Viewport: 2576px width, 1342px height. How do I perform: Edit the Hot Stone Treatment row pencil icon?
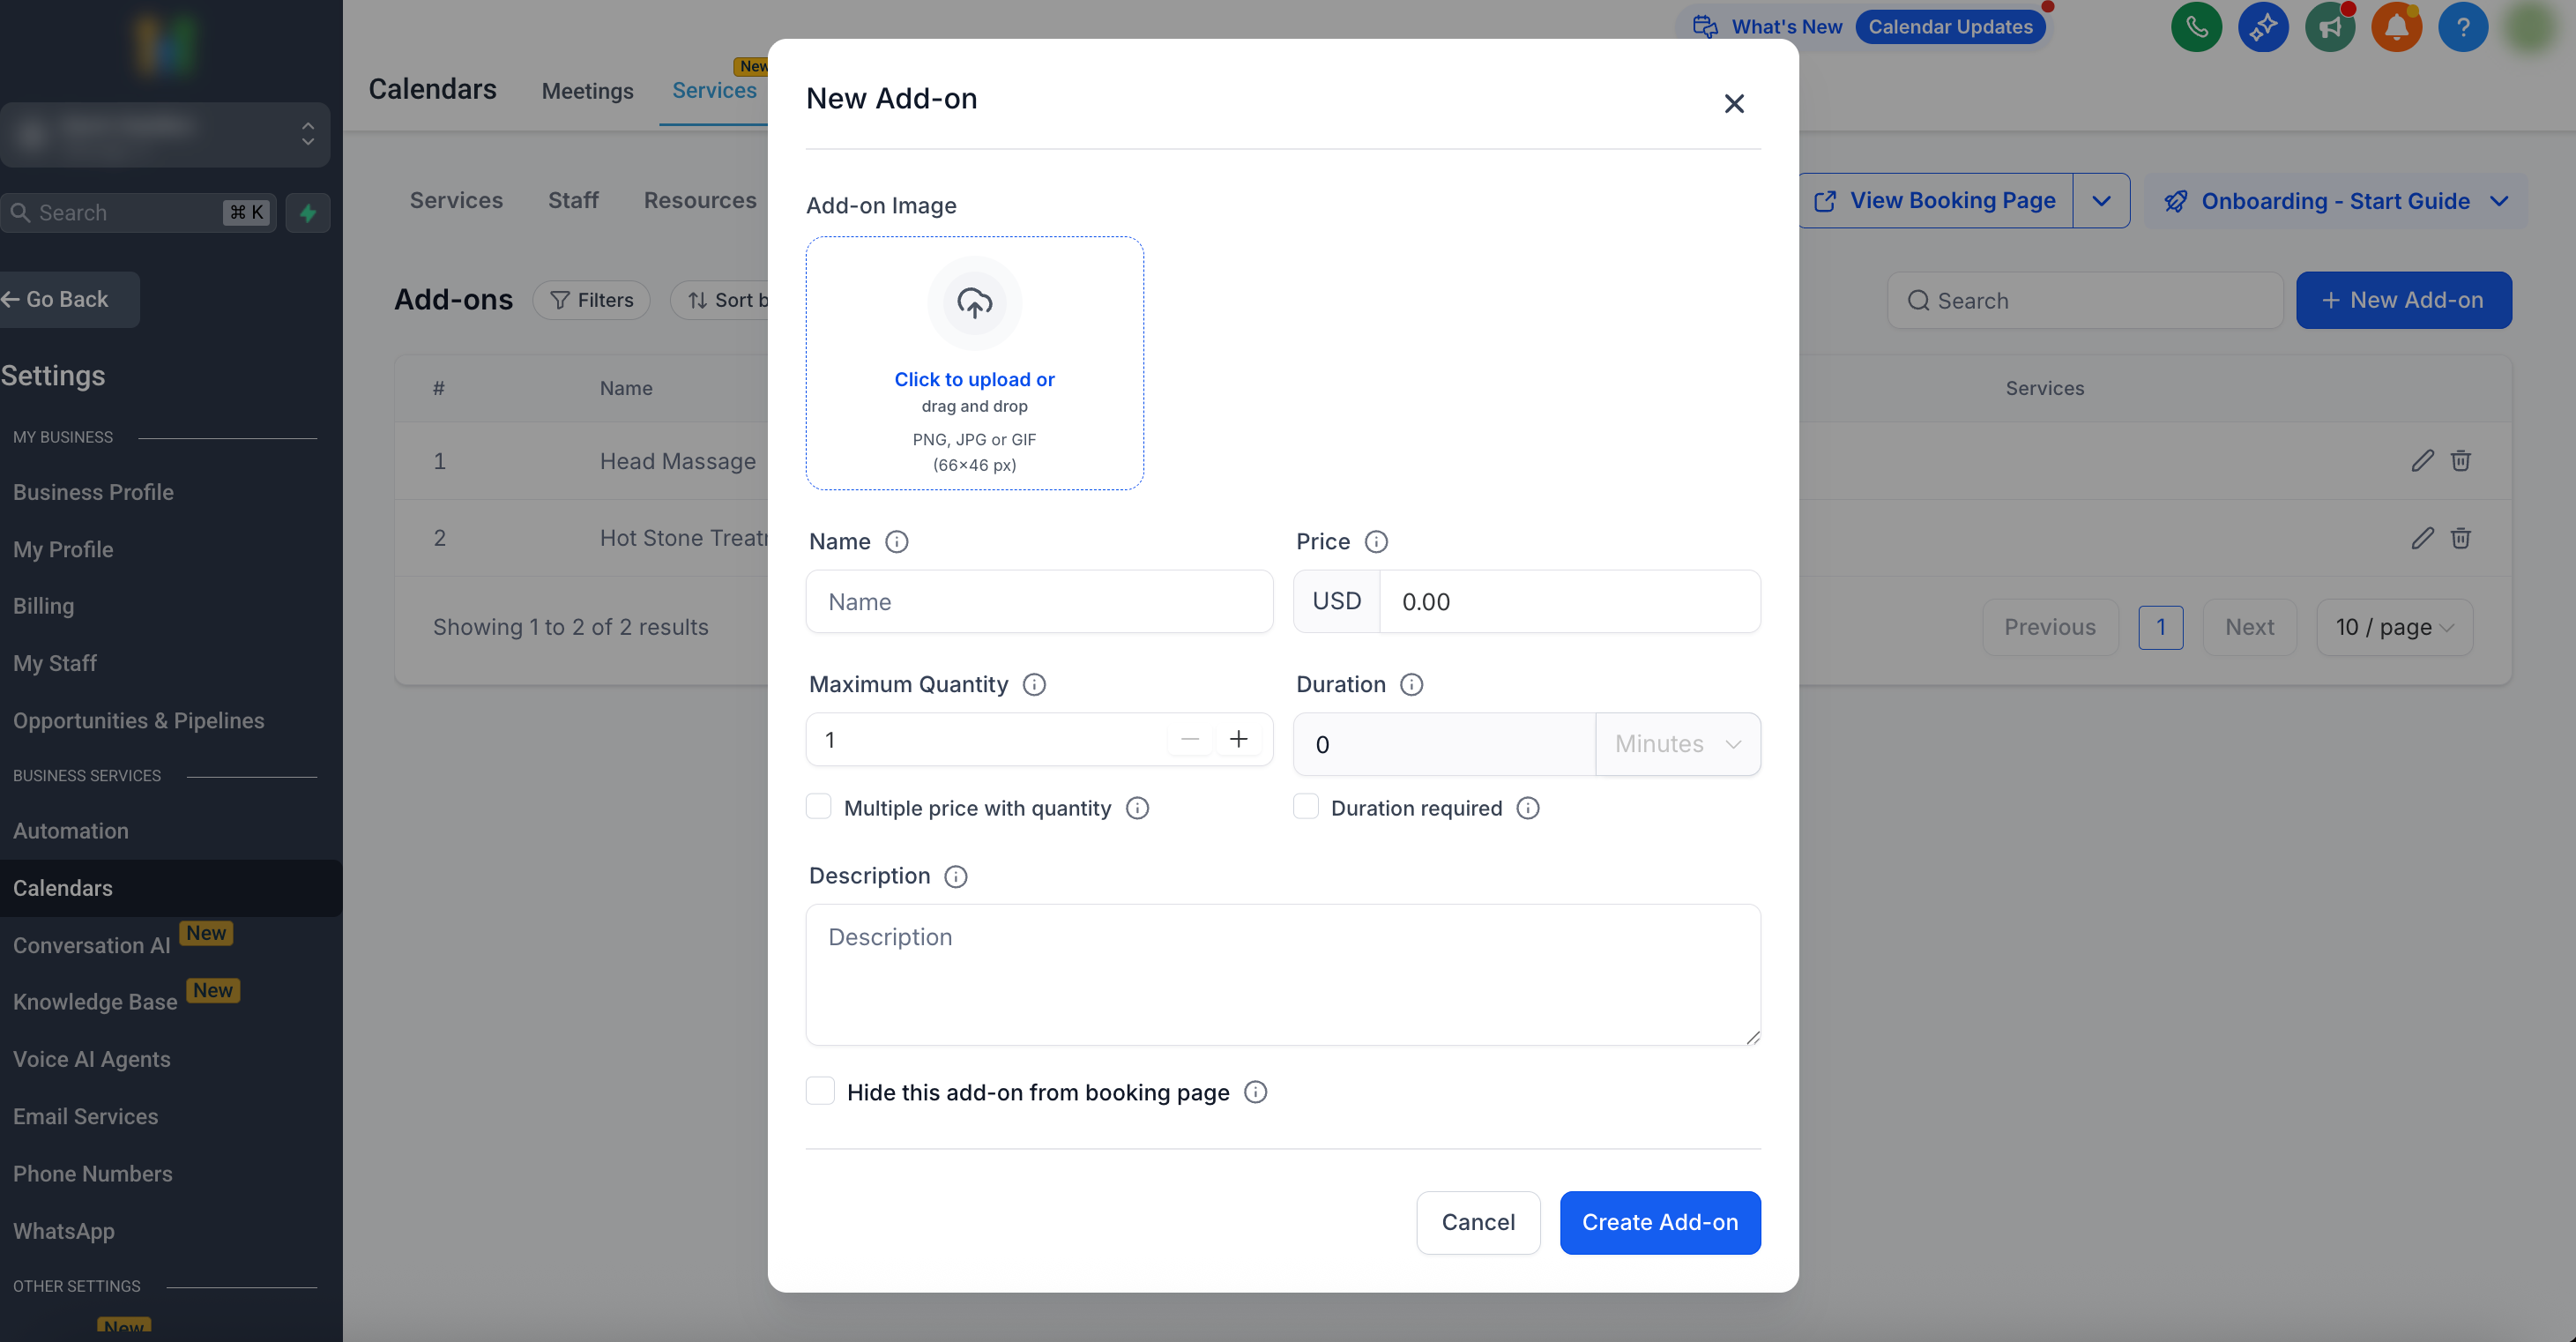coord(2421,538)
